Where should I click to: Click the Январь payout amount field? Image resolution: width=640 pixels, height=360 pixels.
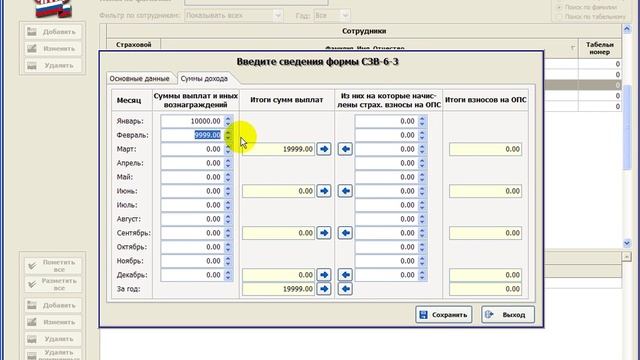192,121
